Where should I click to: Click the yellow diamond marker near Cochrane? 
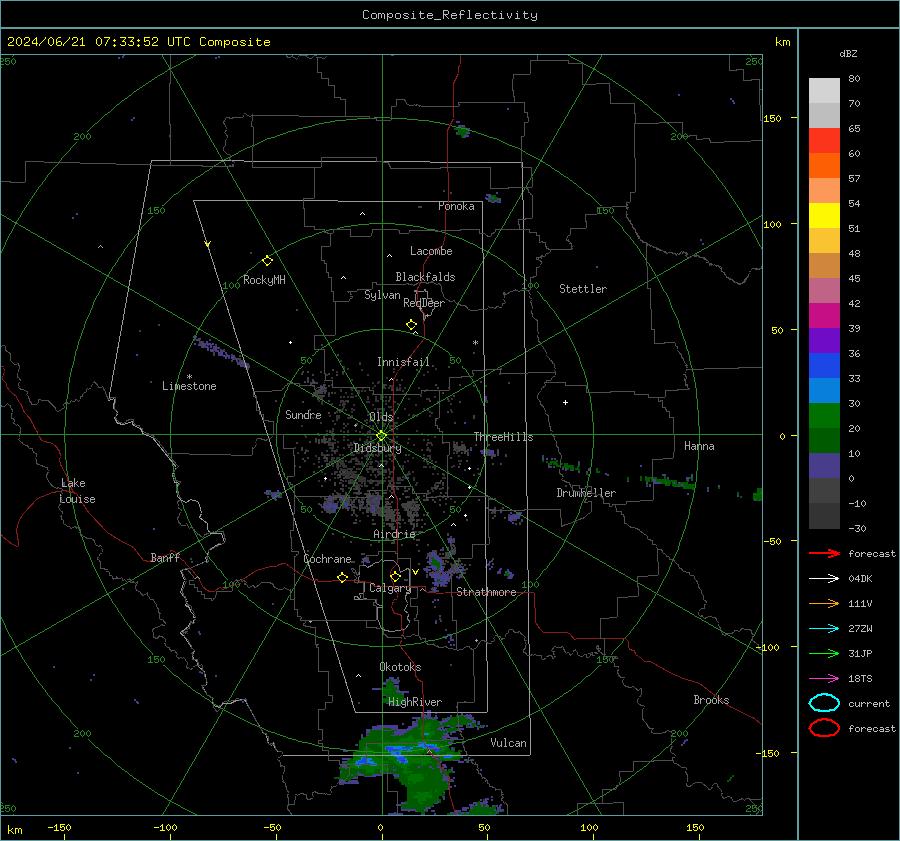(343, 577)
